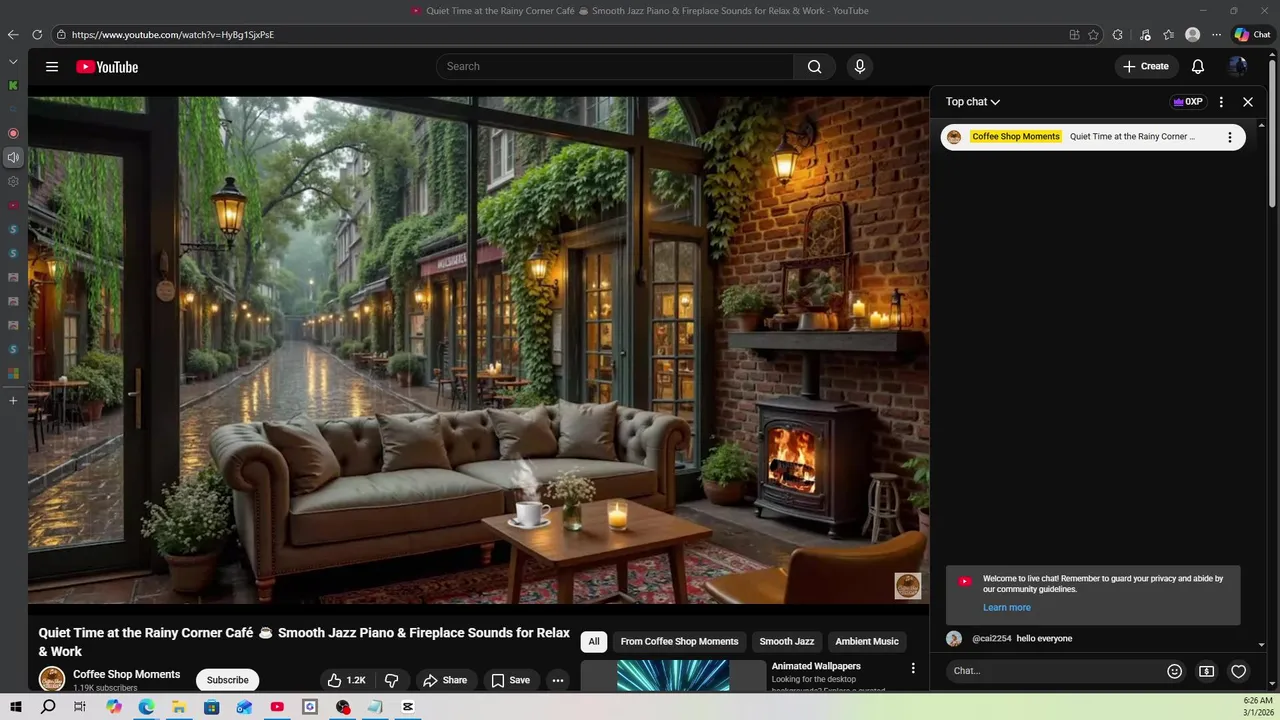Favorite this page with the star icon
1280x720 pixels.
(1093, 34)
